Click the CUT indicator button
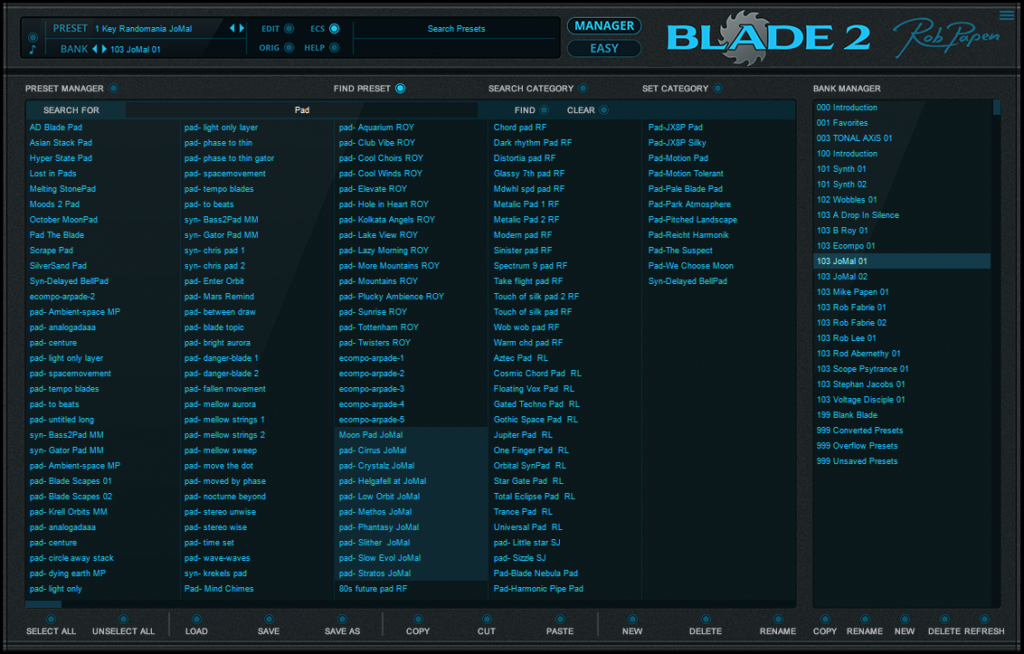 (x=487, y=619)
